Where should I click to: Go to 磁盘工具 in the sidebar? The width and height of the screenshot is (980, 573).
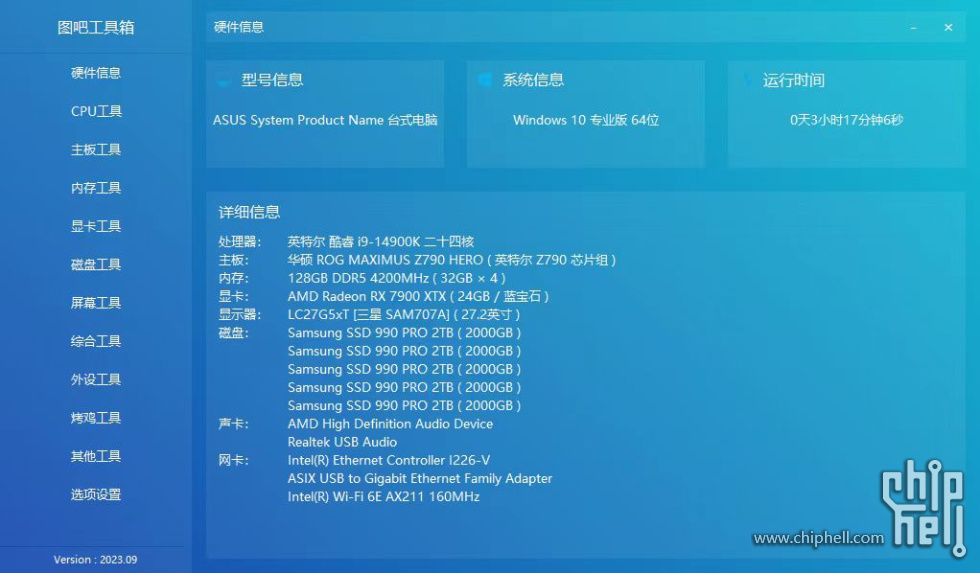pyautogui.click(x=96, y=264)
